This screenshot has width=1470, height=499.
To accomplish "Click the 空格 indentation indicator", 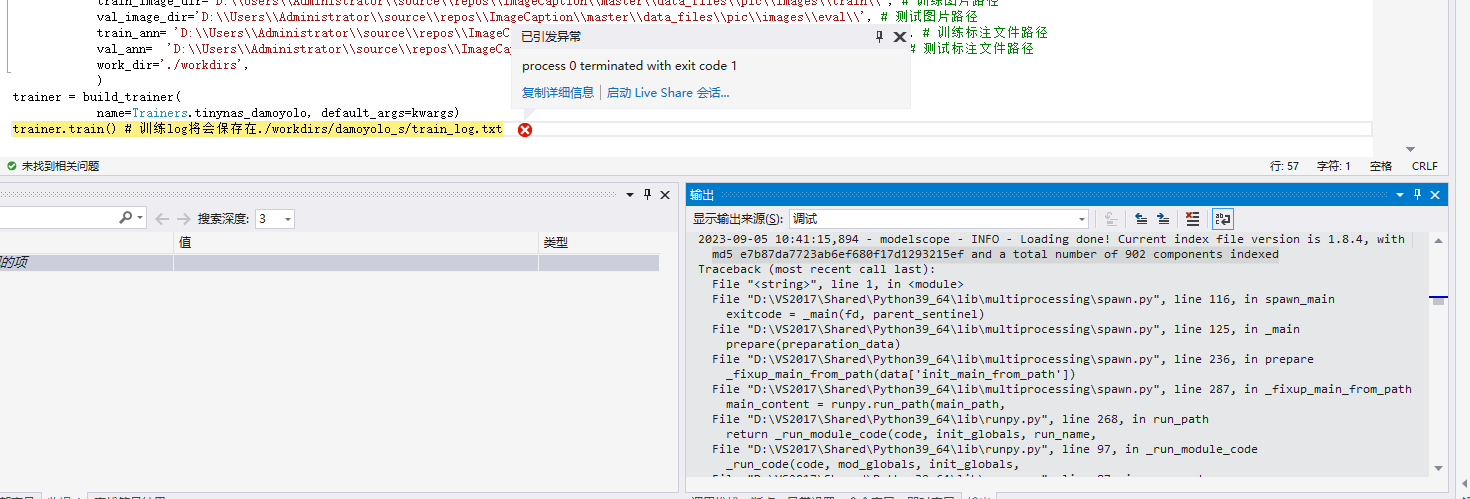I will (x=1381, y=166).
